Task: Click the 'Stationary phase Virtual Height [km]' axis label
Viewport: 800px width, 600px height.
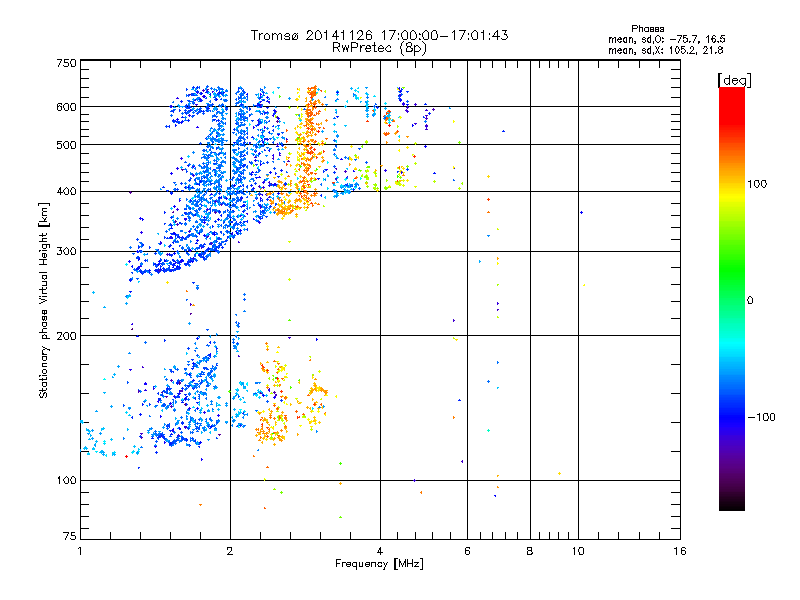Action: point(43,300)
